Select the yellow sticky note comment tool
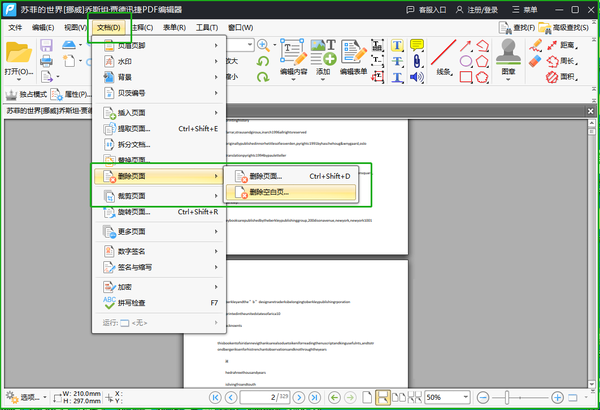The height and width of the screenshot is (410, 600). pyautogui.click(x=417, y=45)
